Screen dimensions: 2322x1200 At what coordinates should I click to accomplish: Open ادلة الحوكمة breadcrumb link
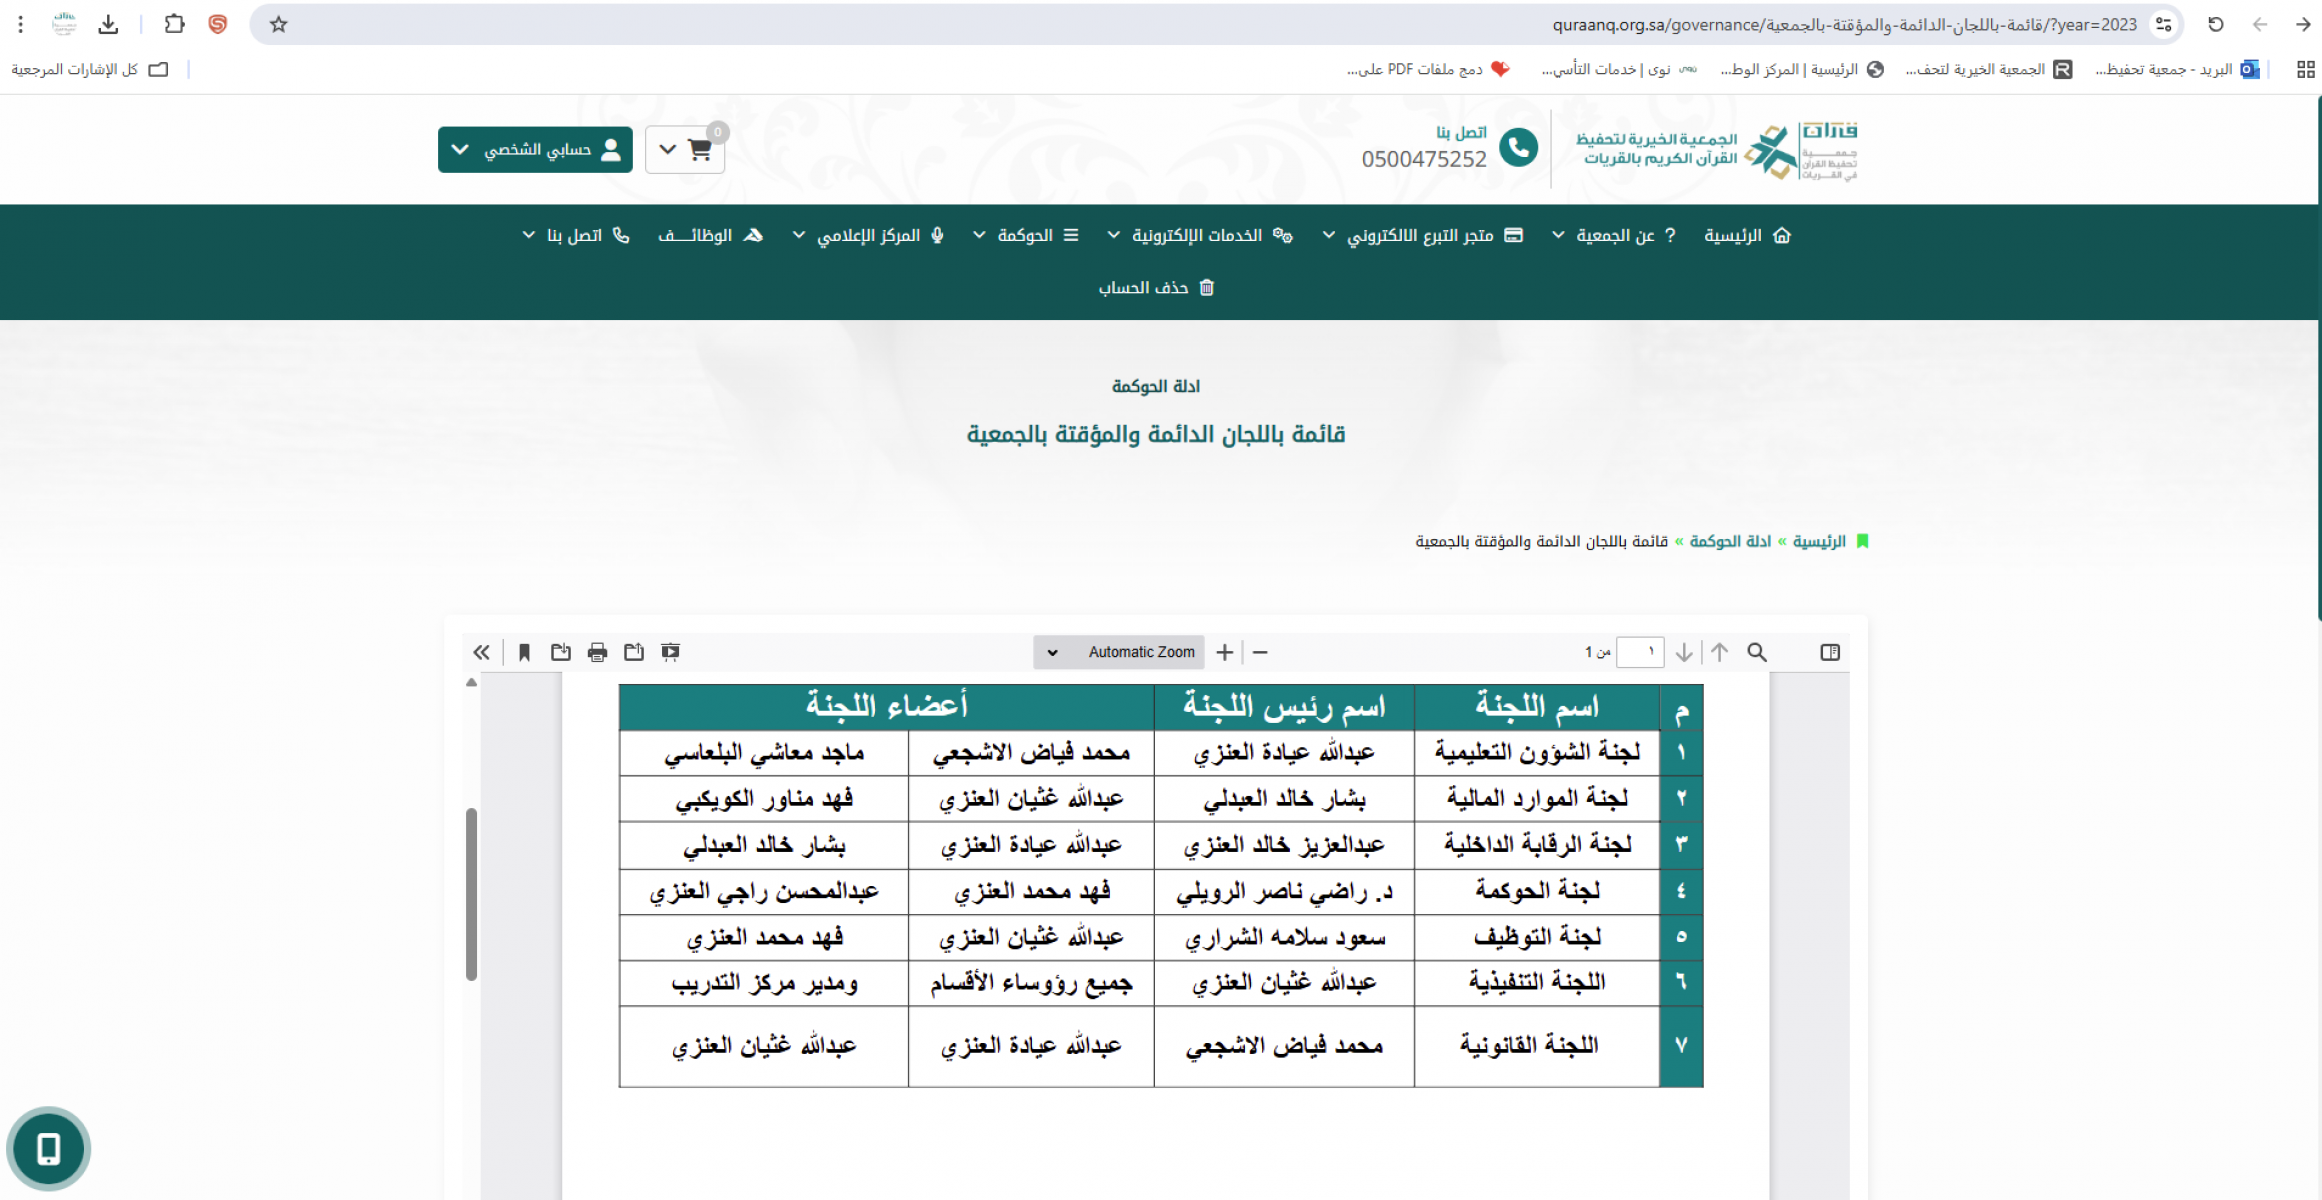pyautogui.click(x=1730, y=541)
